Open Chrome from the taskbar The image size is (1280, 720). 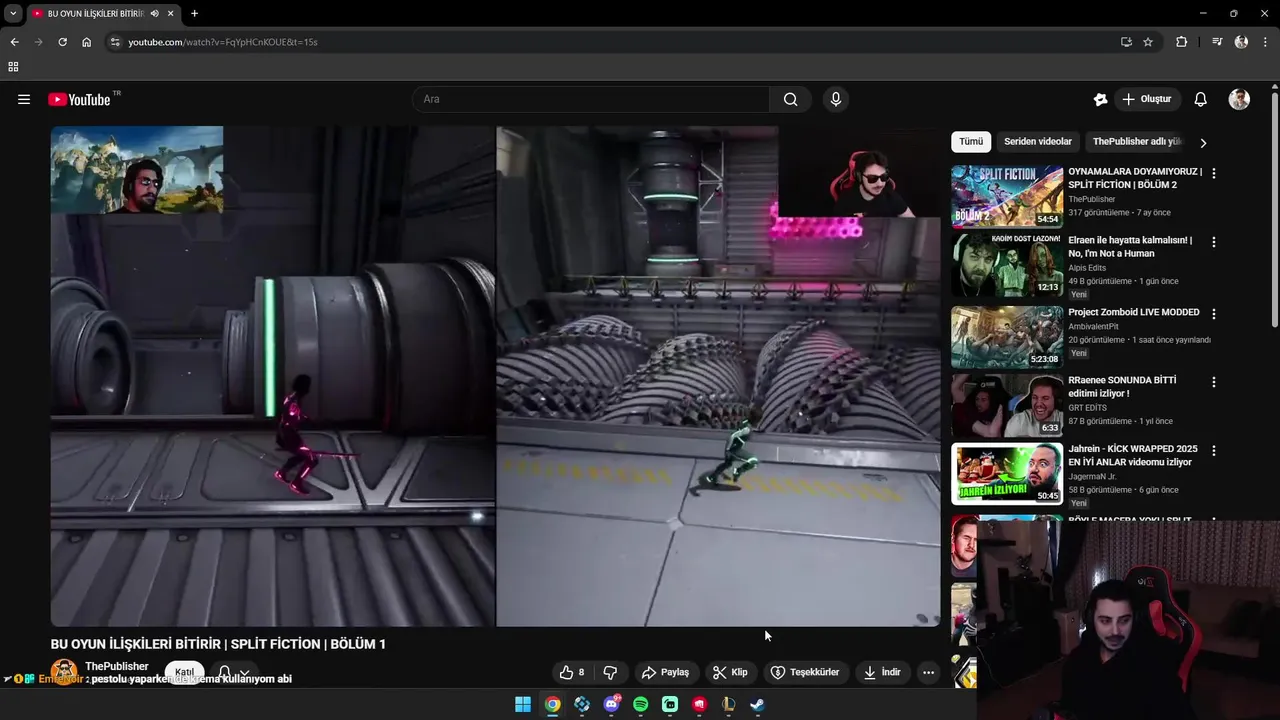tap(552, 704)
